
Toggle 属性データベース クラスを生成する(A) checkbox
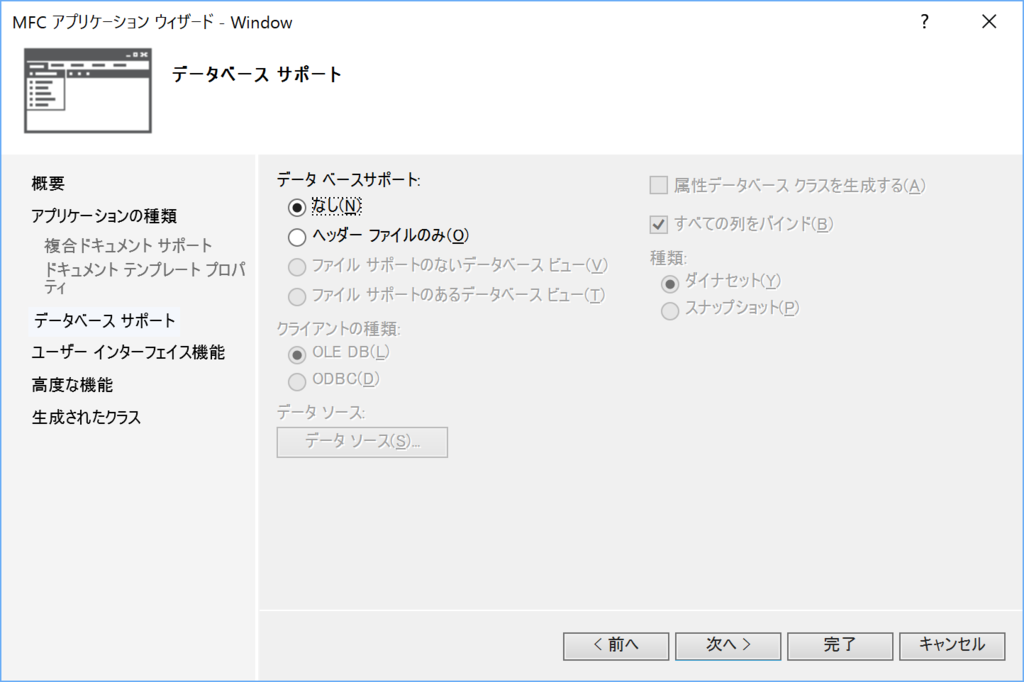point(658,186)
